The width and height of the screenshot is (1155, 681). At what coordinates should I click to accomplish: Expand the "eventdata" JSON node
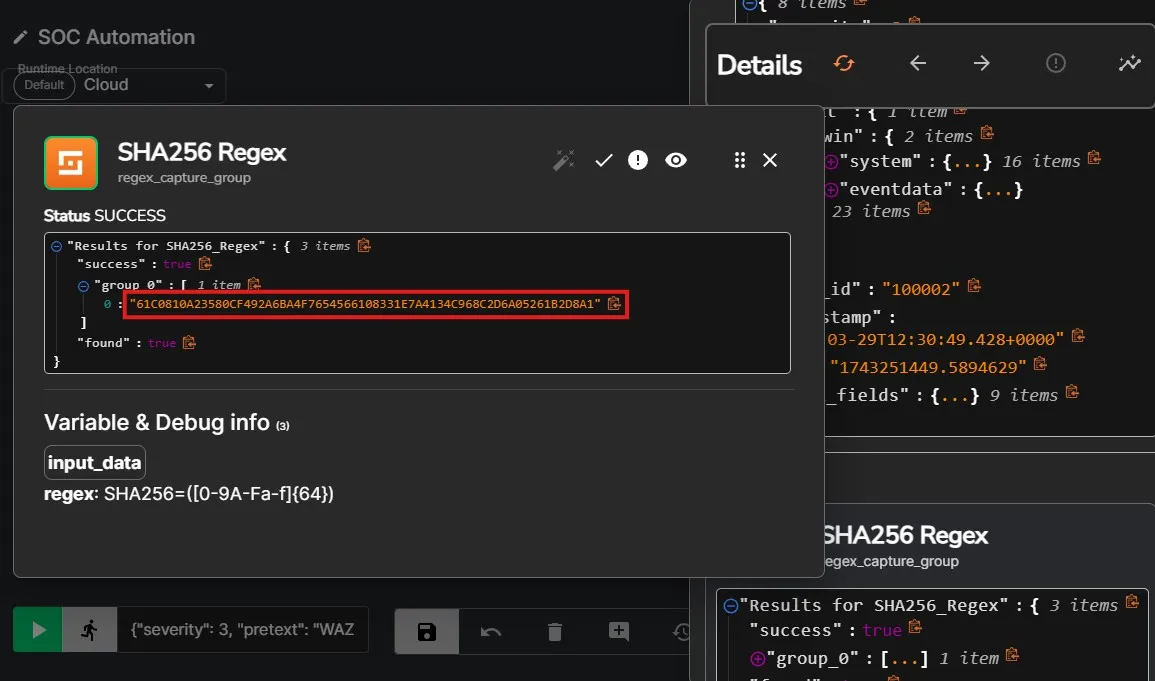click(830, 189)
